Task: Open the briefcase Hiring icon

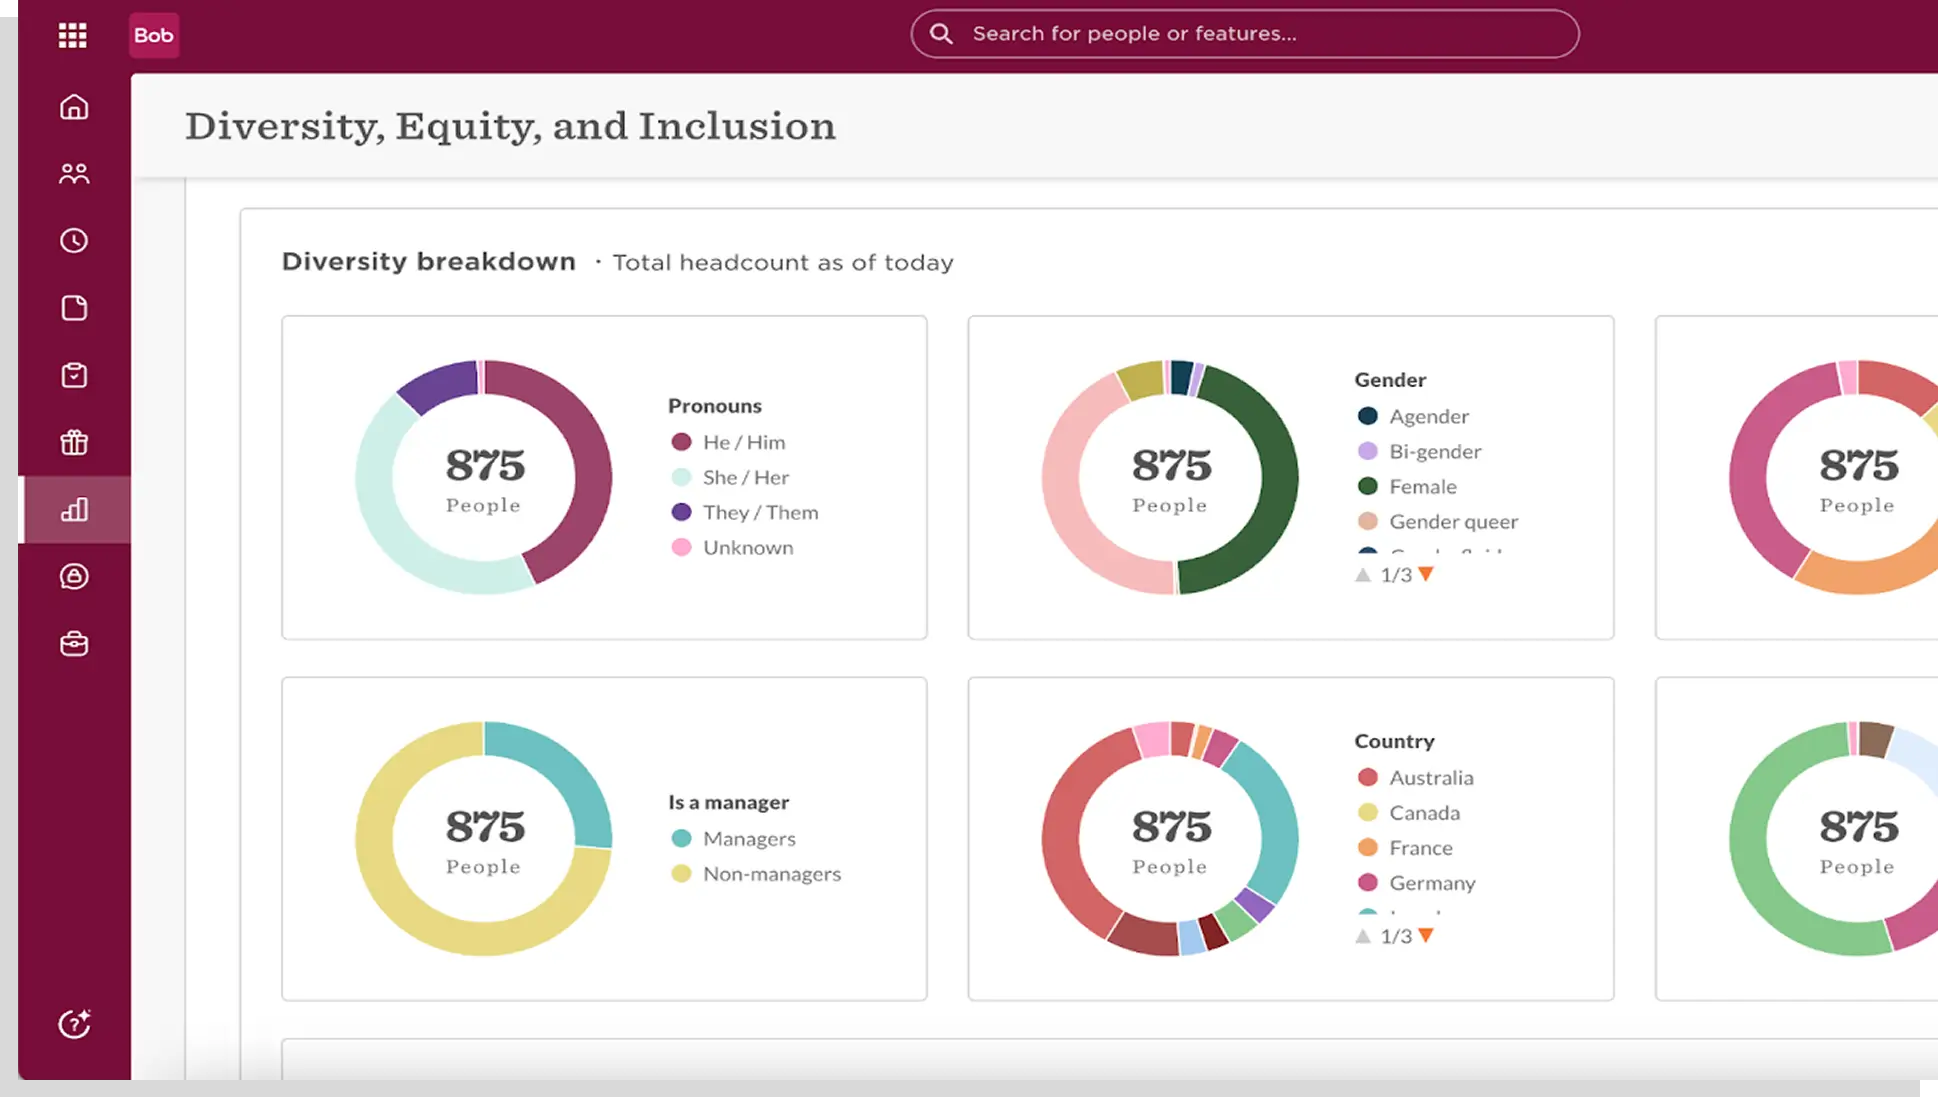Action: (74, 644)
